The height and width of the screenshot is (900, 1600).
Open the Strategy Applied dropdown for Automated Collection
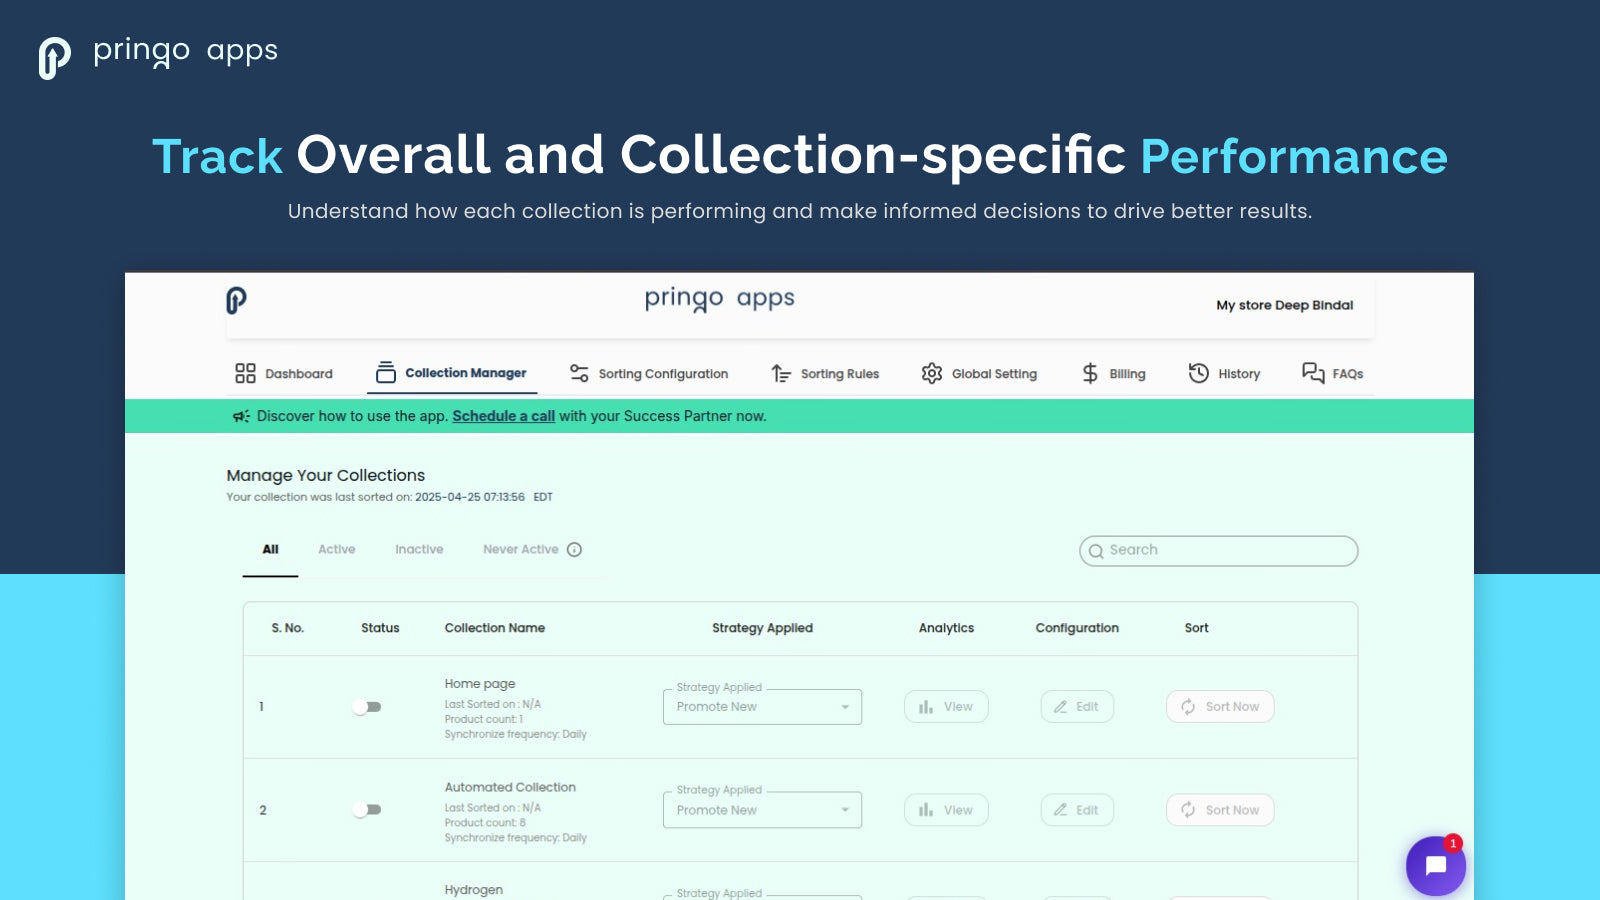[x=762, y=810]
